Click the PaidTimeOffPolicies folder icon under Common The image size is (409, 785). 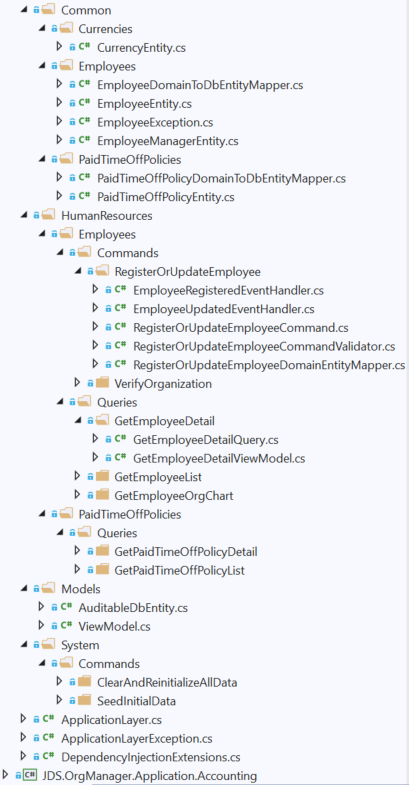pyautogui.click(x=67, y=160)
